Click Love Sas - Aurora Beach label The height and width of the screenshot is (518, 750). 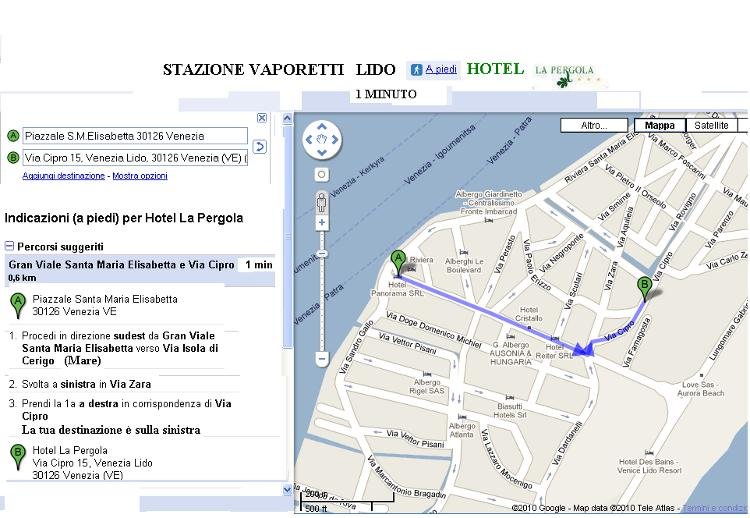(x=701, y=389)
